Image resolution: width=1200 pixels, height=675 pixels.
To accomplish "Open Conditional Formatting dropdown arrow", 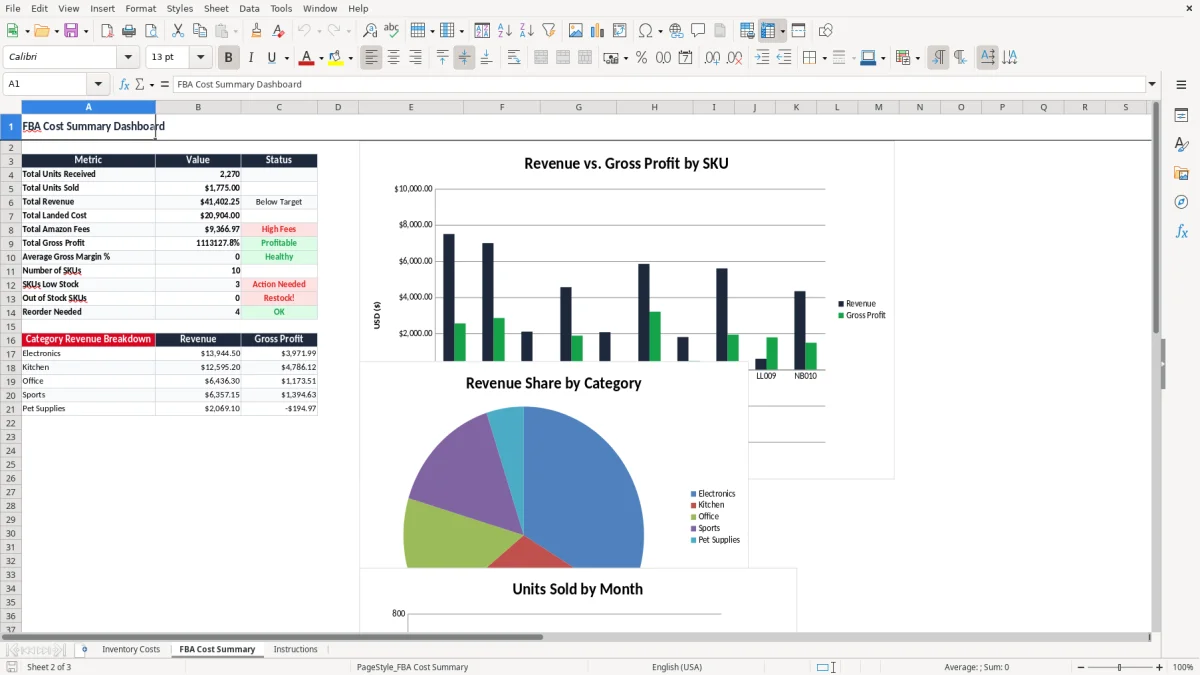I will pyautogui.click(x=918, y=58).
